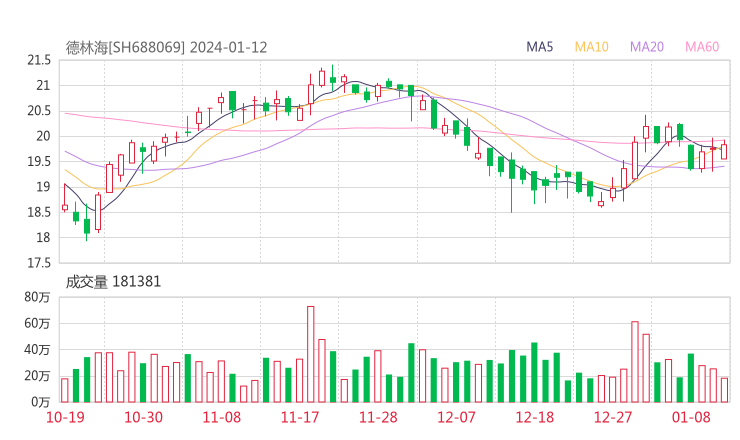
Task: Click the 0万 volume axis label
Action: 41,402
